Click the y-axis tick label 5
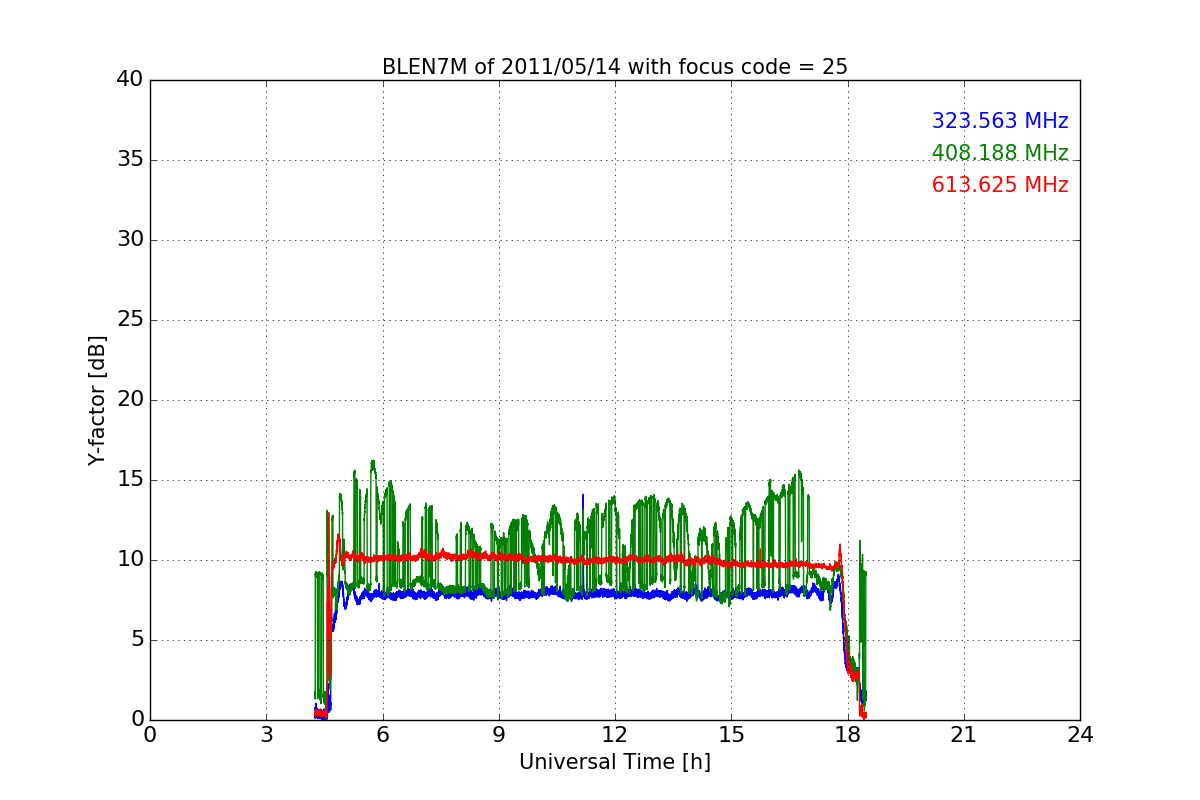 click(x=136, y=640)
